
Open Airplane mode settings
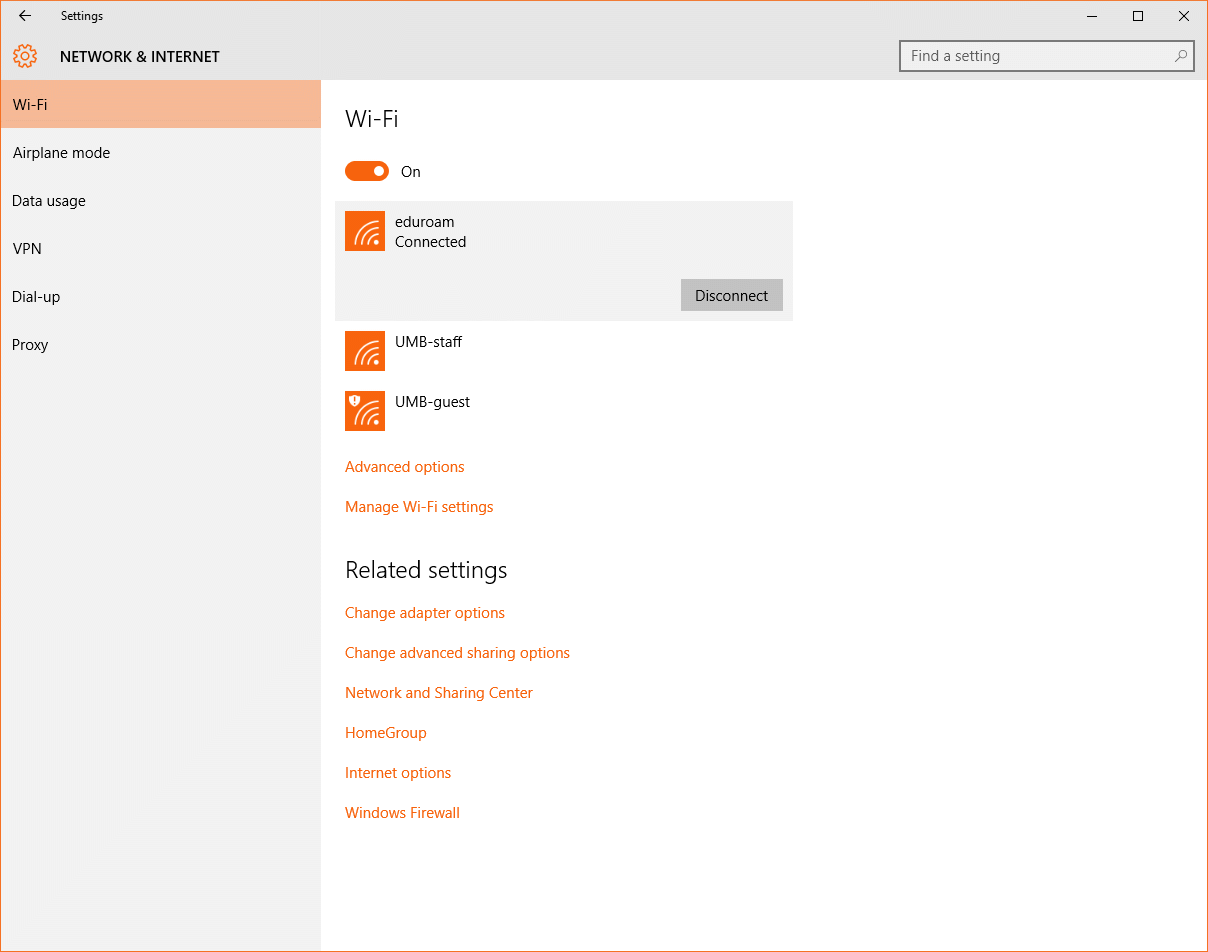(160, 152)
